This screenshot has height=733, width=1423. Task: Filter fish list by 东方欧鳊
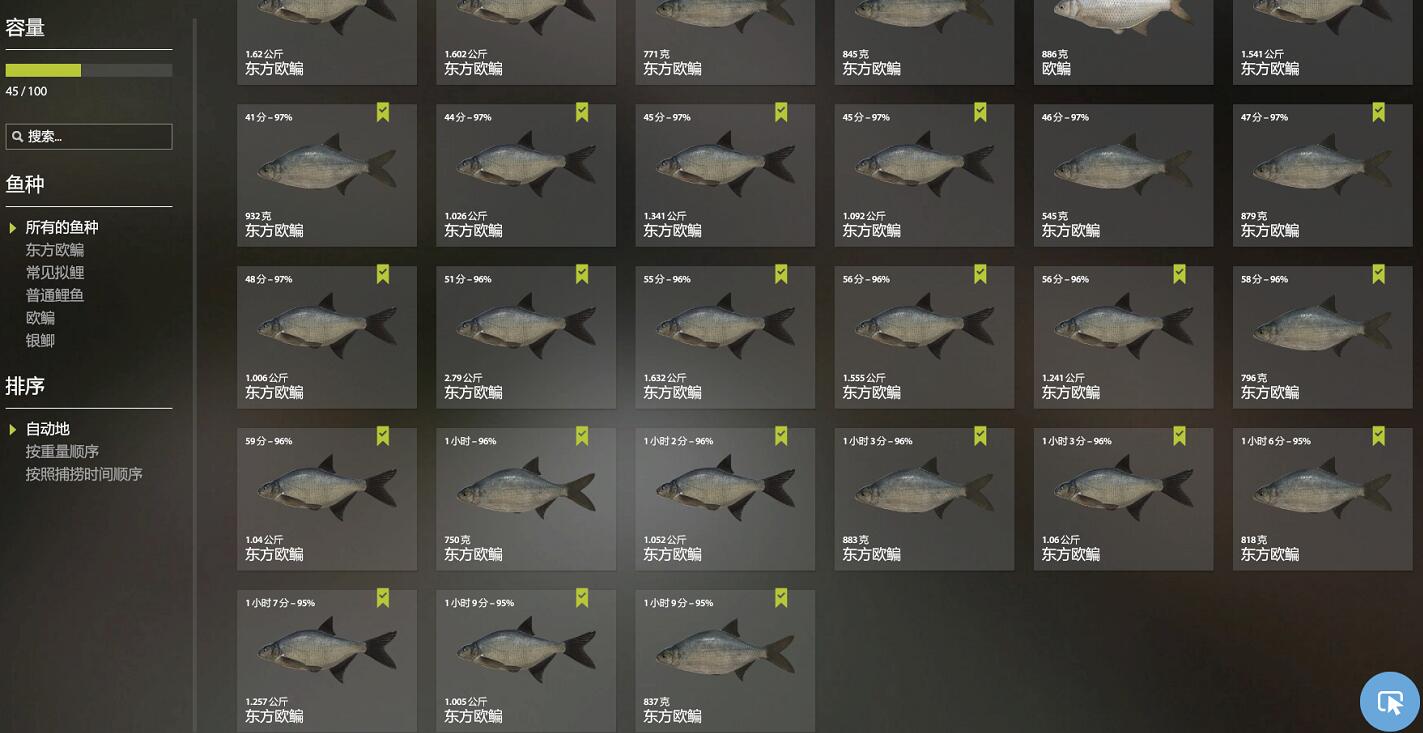[55, 250]
